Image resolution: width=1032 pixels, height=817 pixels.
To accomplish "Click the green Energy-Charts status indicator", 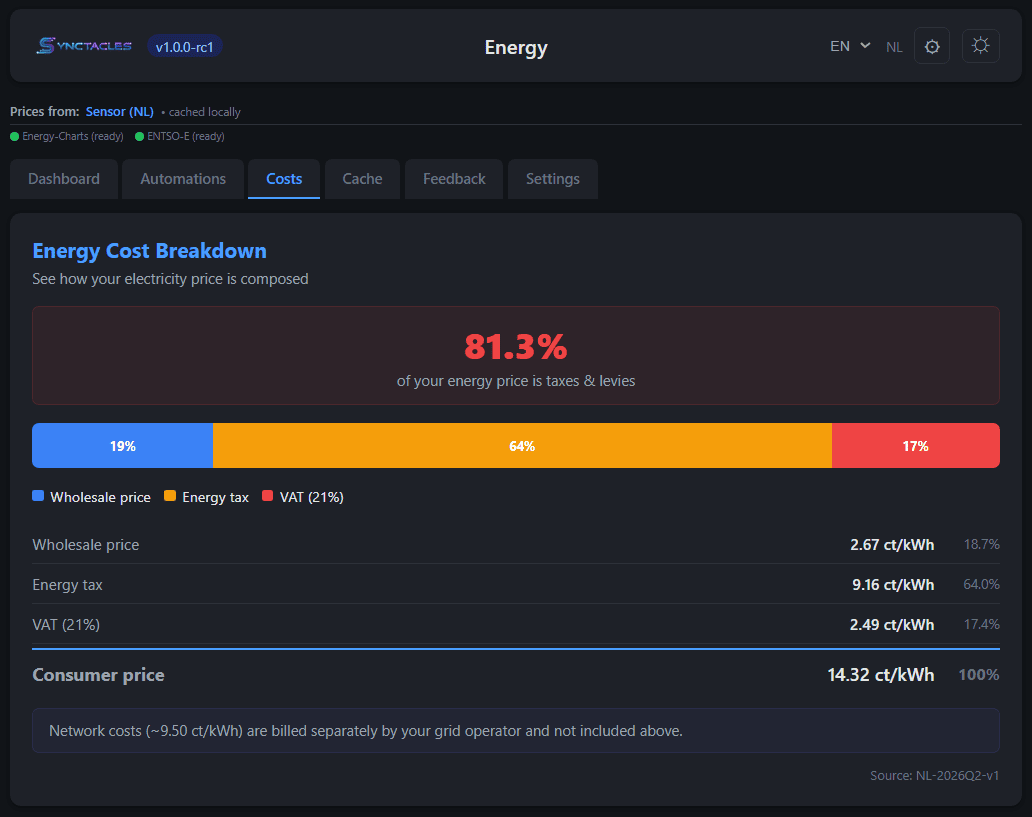I will click(x=12, y=136).
